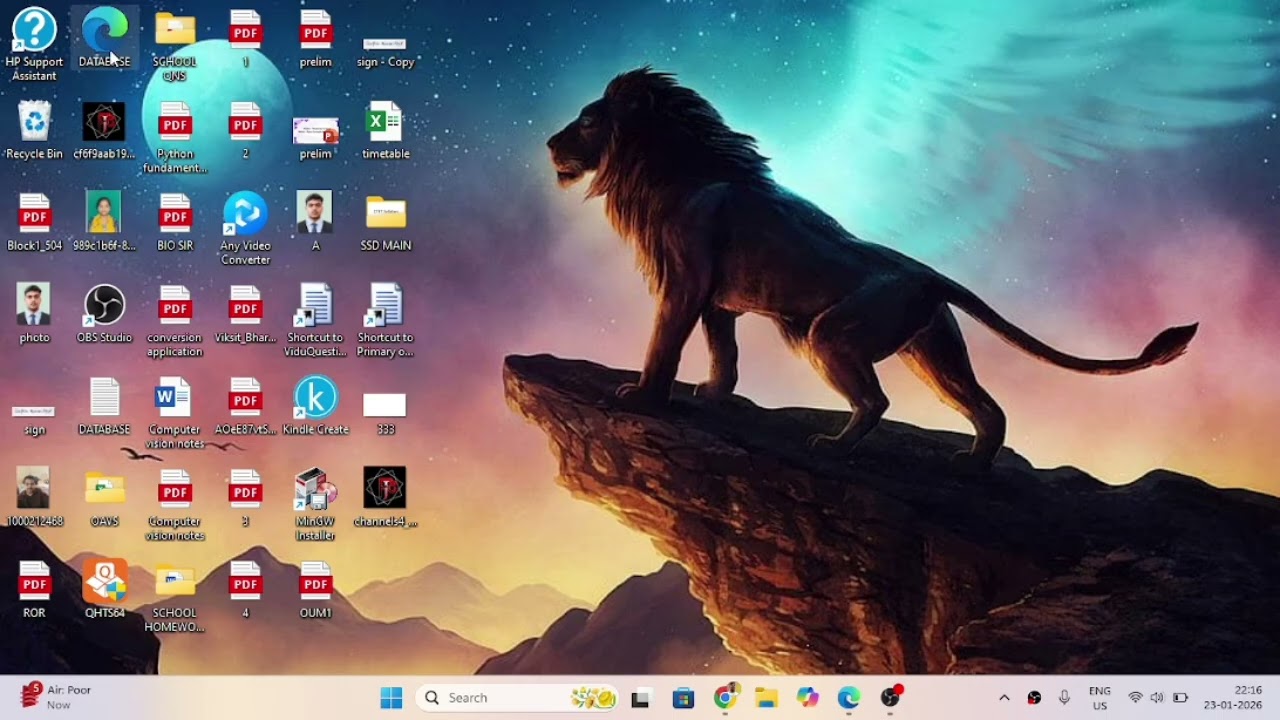Open Shortcut to ViduQuesti document

coord(315,321)
